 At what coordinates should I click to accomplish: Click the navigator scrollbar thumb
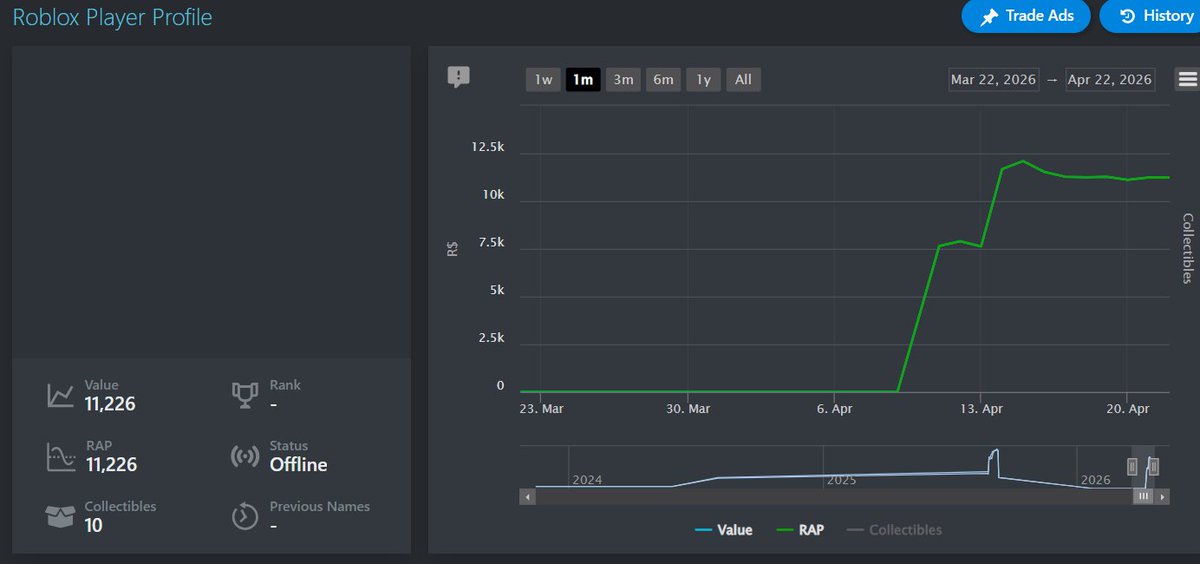click(1144, 496)
